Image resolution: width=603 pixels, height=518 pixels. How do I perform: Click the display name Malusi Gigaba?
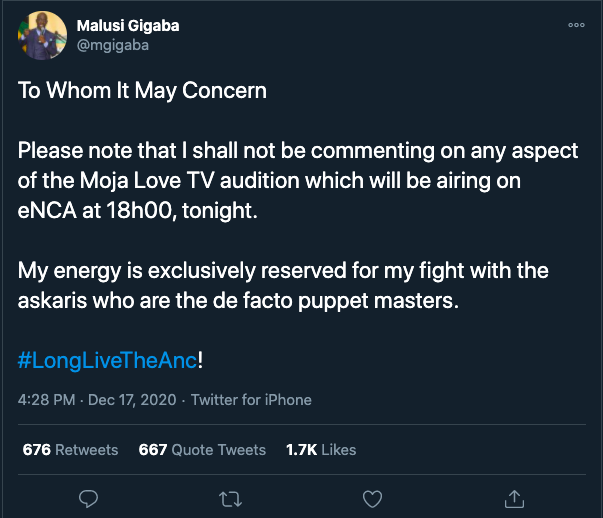click(131, 26)
